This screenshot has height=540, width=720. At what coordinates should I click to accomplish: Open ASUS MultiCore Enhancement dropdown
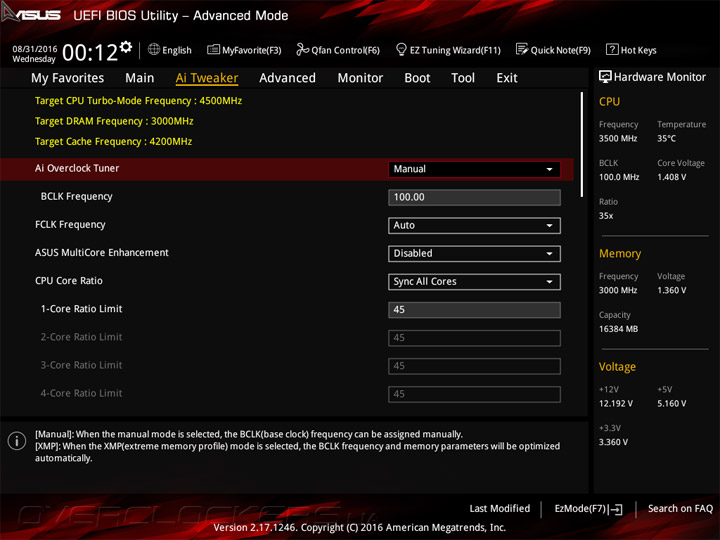coord(474,253)
